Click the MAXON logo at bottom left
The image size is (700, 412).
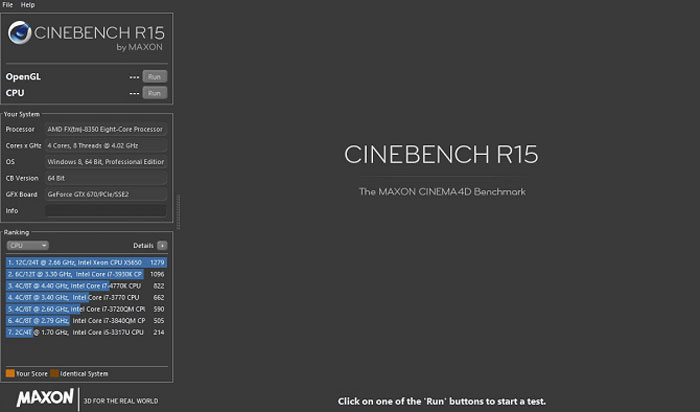45,397
